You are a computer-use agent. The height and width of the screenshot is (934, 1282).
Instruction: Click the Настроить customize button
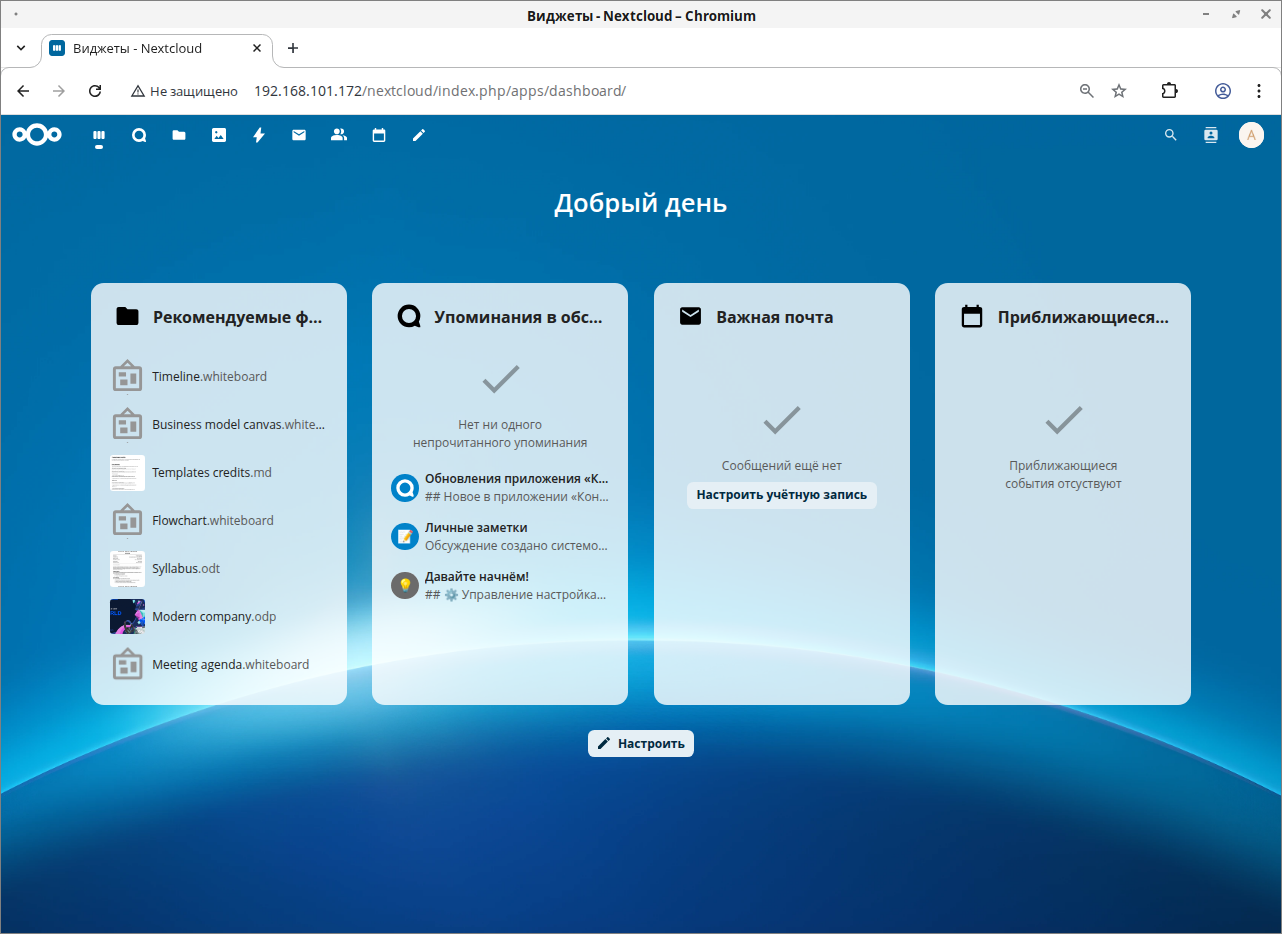coord(641,744)
